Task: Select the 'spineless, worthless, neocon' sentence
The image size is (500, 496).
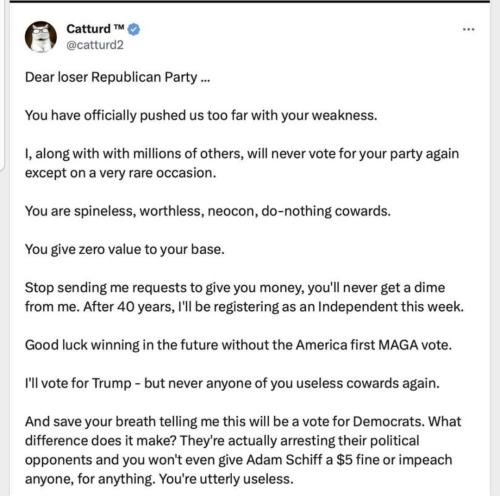Action: [208, 211]
